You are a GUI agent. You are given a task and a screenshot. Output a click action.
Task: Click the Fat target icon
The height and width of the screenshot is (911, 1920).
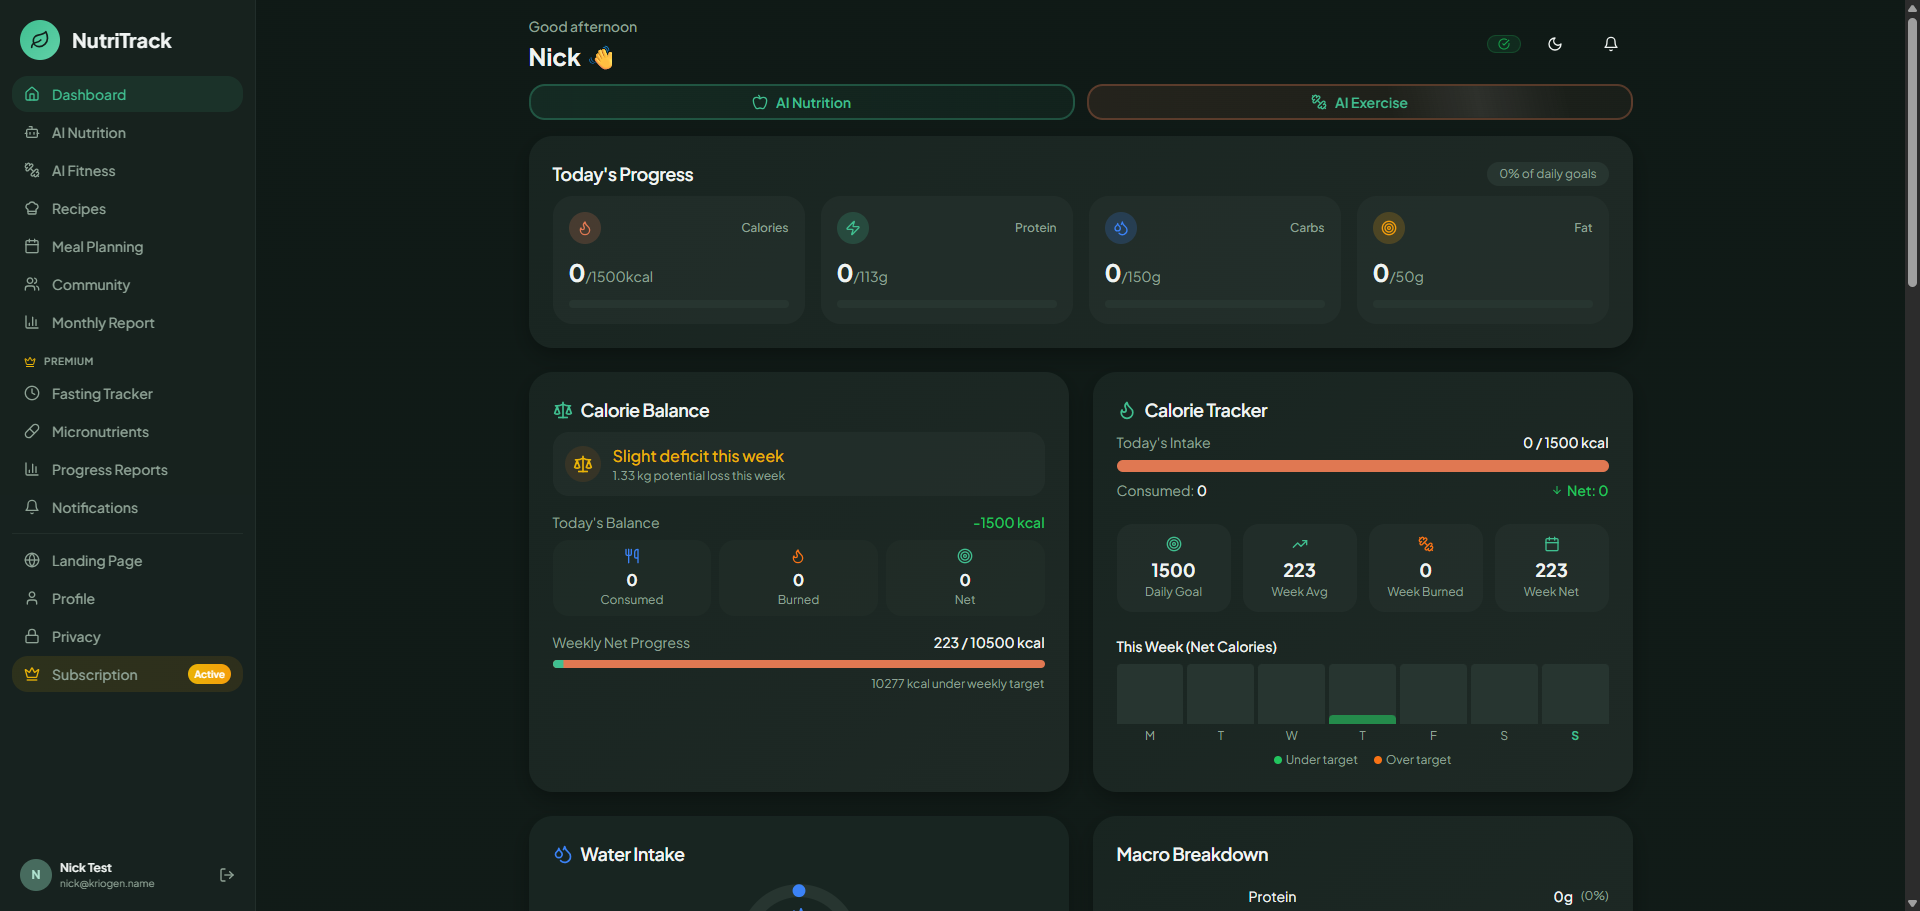pyautogui.click(x=1389, y=228)
